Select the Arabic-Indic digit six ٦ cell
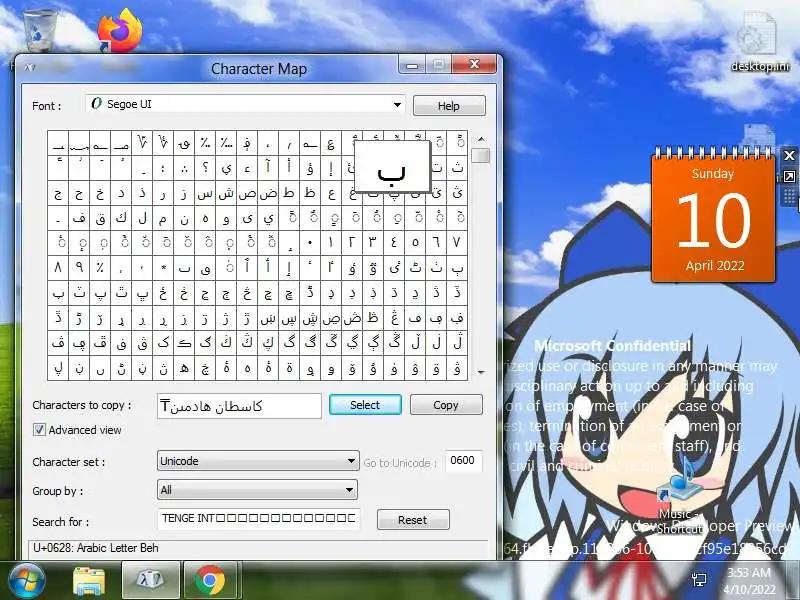Viewport: 800px width, 600px height. [436, 243]
